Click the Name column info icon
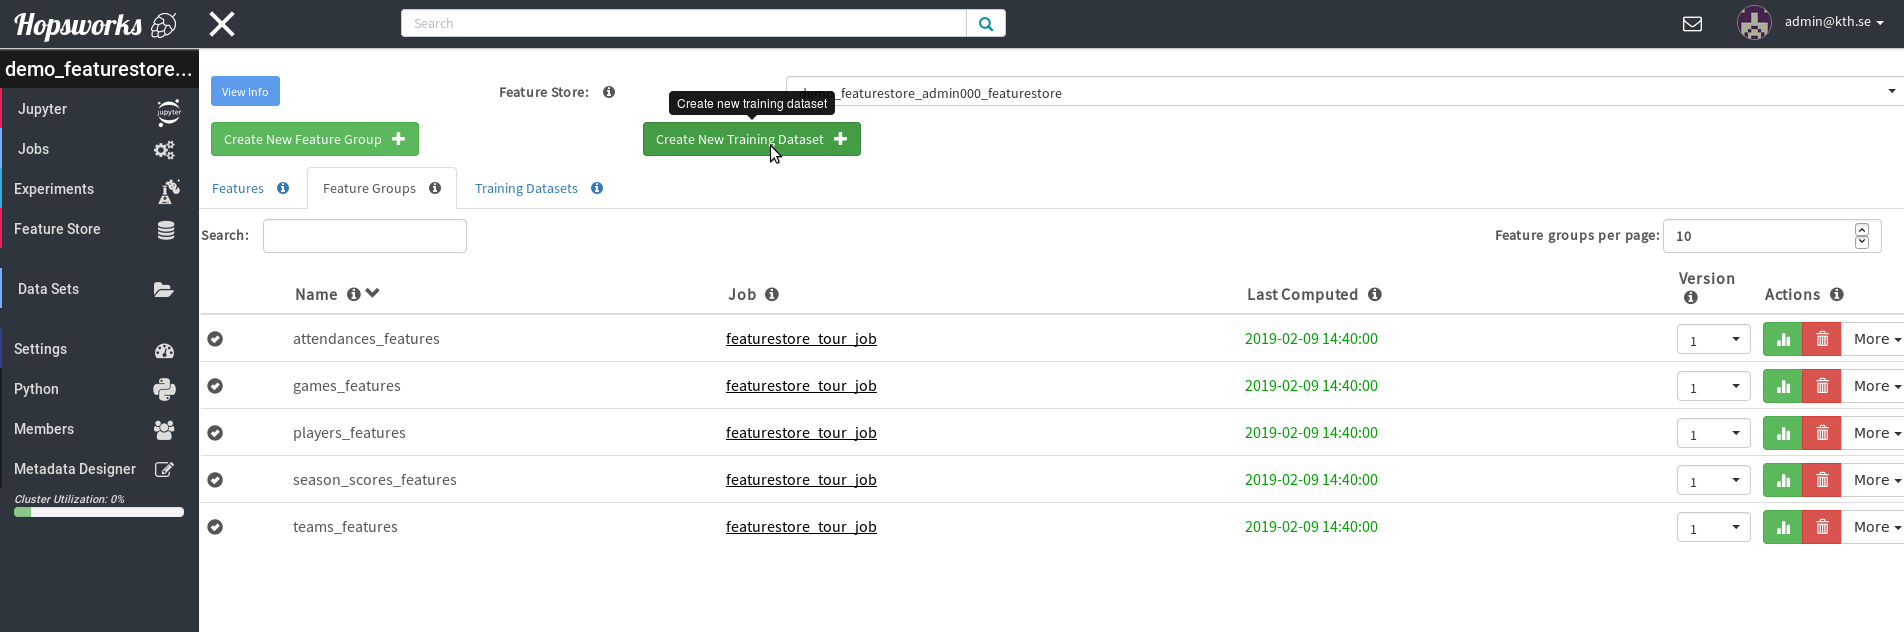1904x632 pixels. click(353, 294)
